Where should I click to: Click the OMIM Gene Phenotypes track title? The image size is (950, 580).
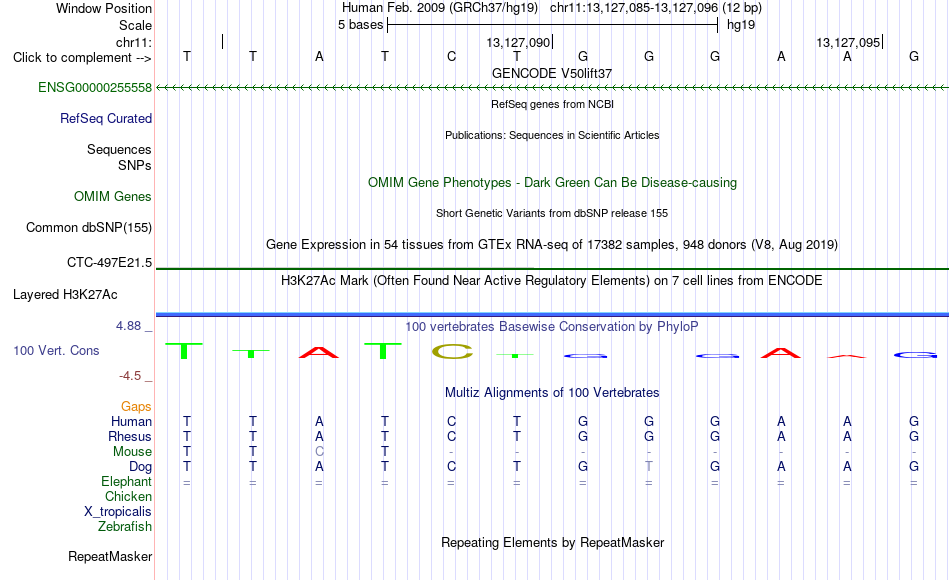point(552,182)
